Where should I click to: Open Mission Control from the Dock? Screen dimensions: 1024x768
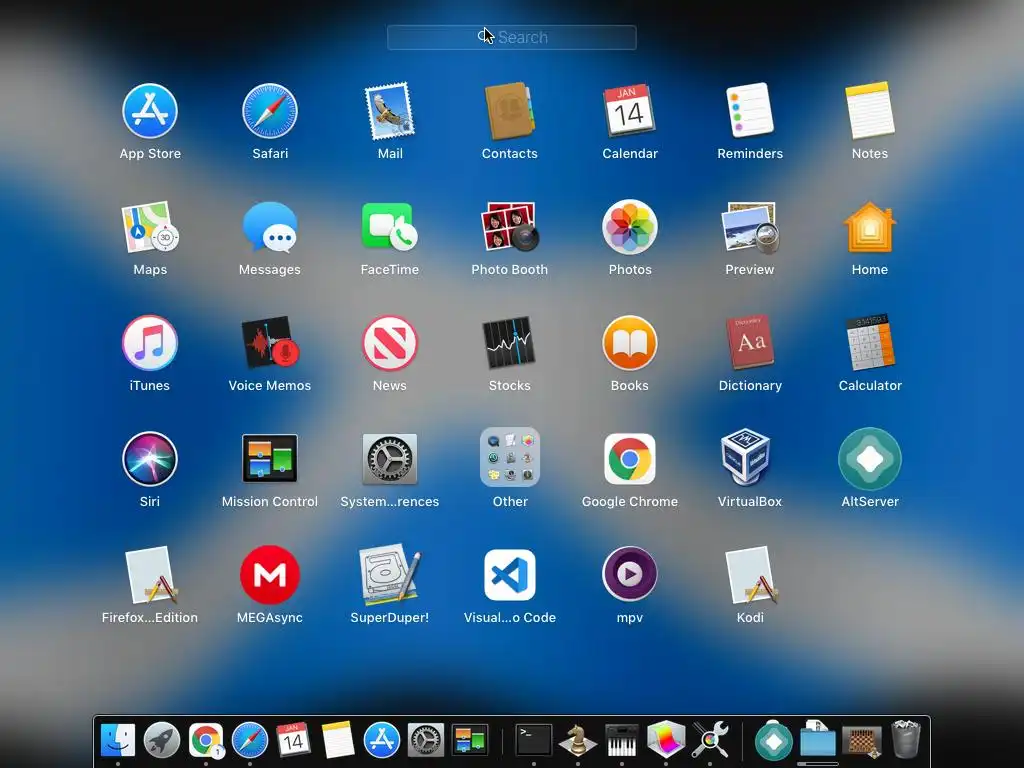click(x=470, y=740)
